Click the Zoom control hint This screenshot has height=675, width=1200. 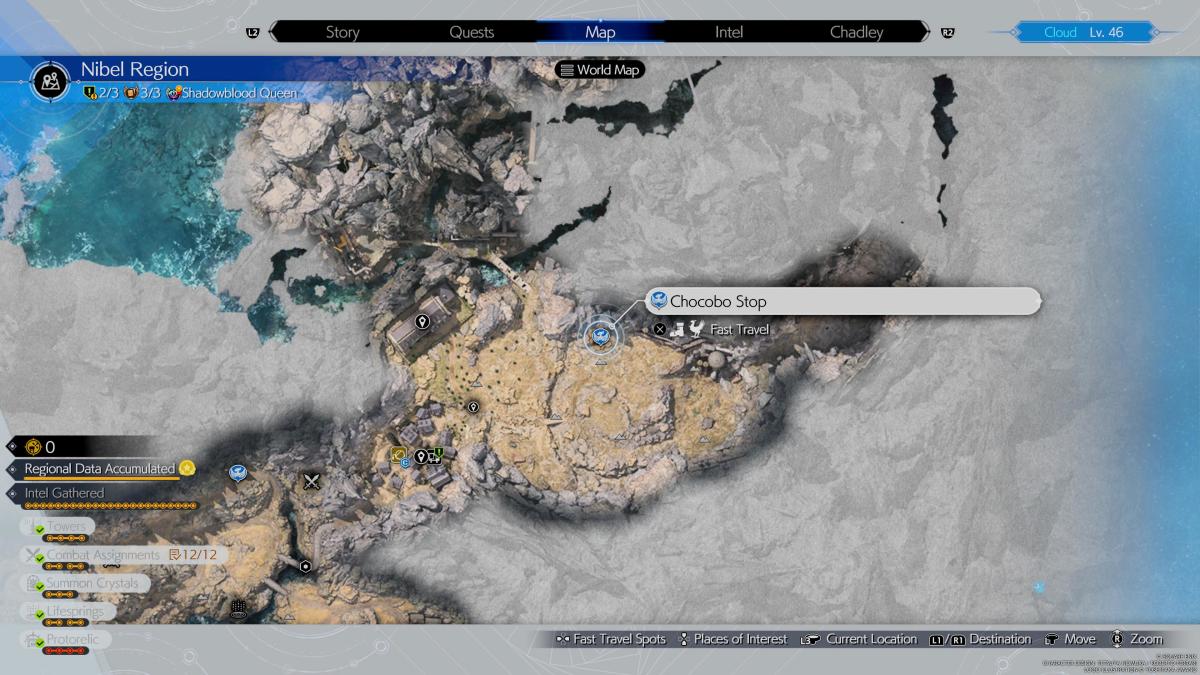tap(1135, 639)
